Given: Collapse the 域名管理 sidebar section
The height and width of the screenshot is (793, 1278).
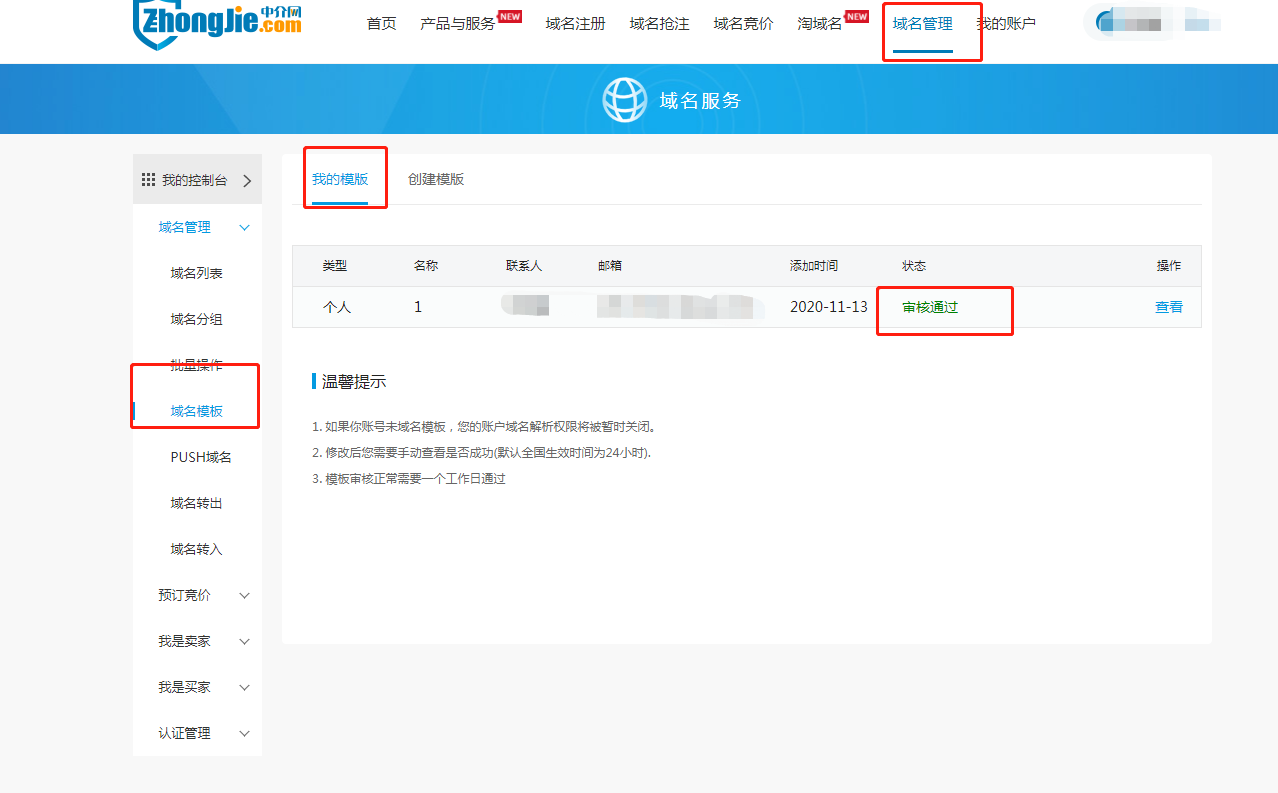Looking at the screenshot, I should 245,228.
